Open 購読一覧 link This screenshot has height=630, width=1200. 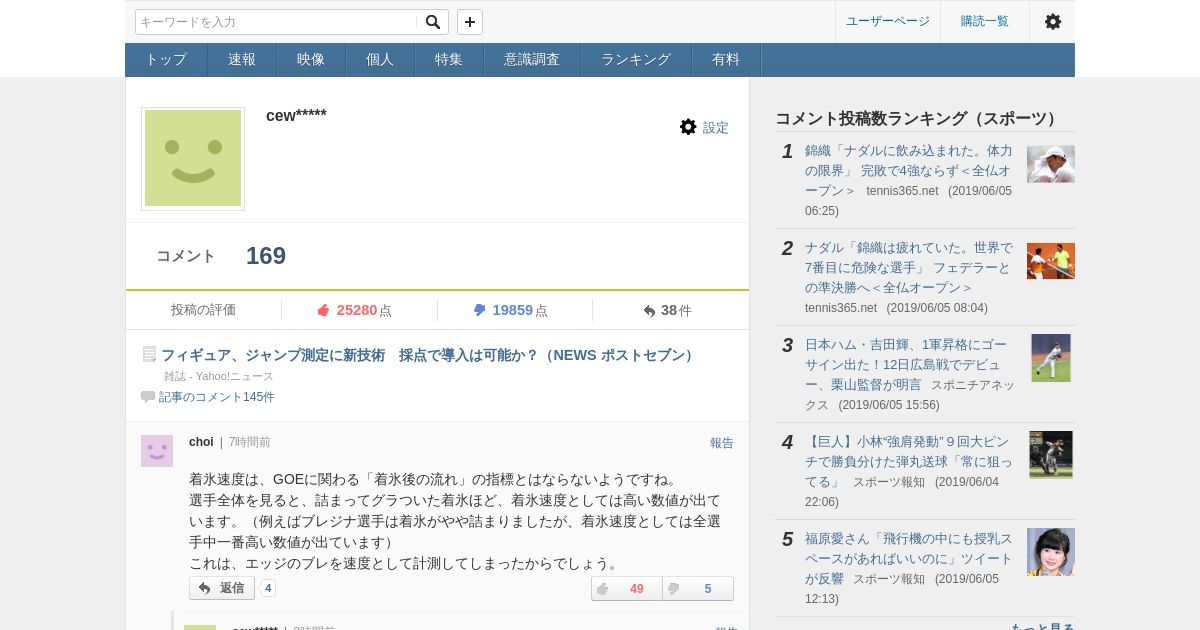point(985,21)
